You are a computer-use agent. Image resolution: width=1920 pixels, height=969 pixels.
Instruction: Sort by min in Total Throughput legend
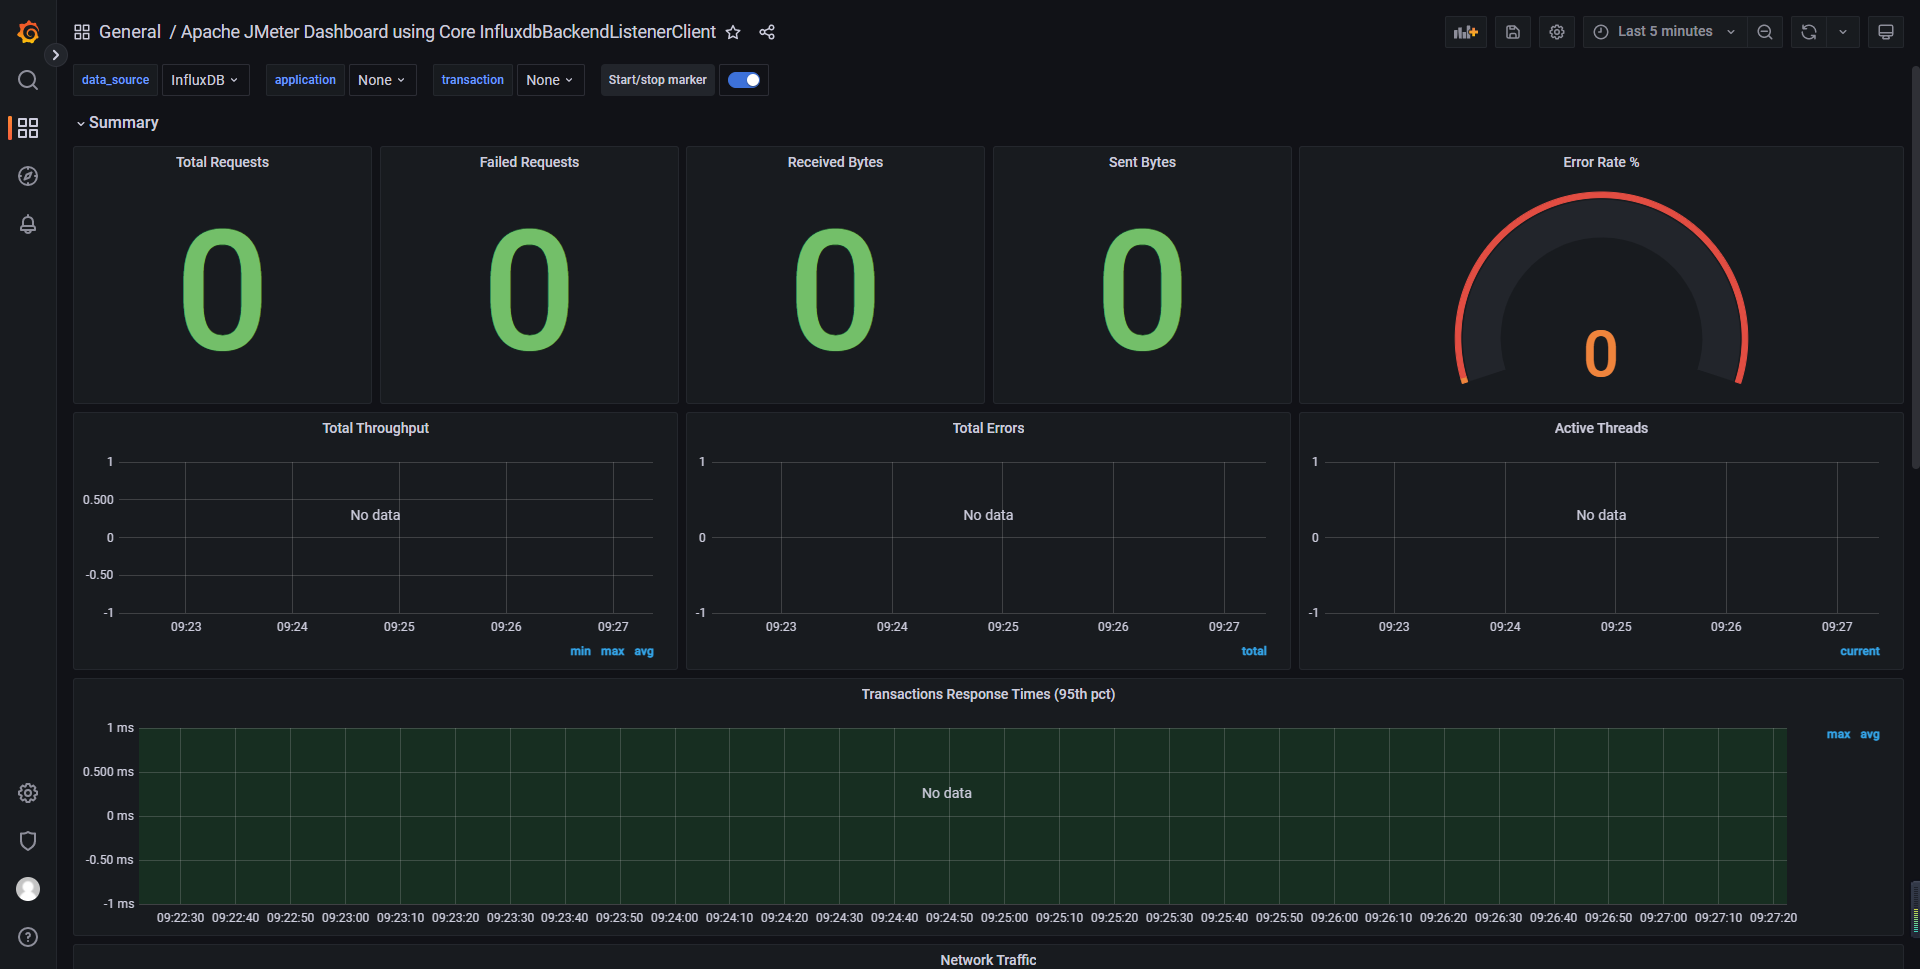pyautogui.click(x=580, y=651)
